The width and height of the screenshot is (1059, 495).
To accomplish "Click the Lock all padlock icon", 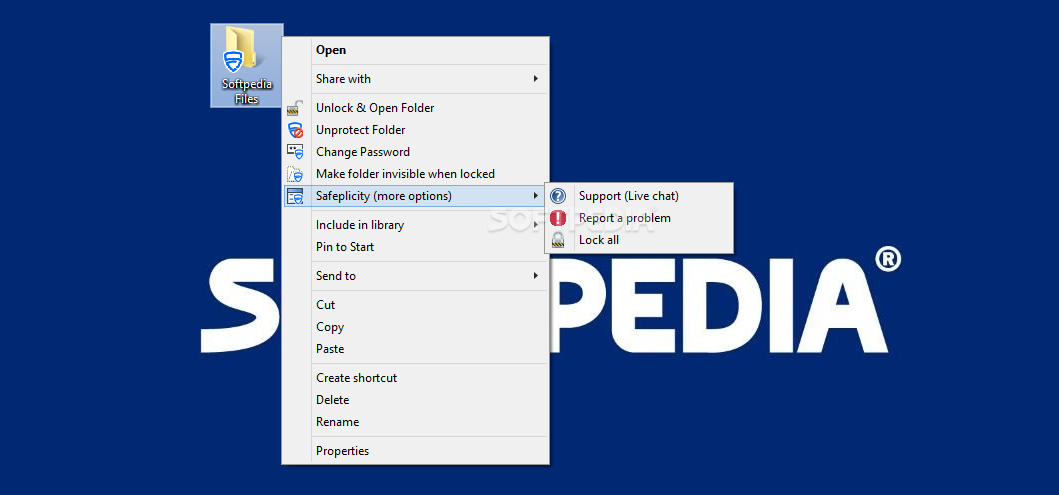I will pos(558,240).
